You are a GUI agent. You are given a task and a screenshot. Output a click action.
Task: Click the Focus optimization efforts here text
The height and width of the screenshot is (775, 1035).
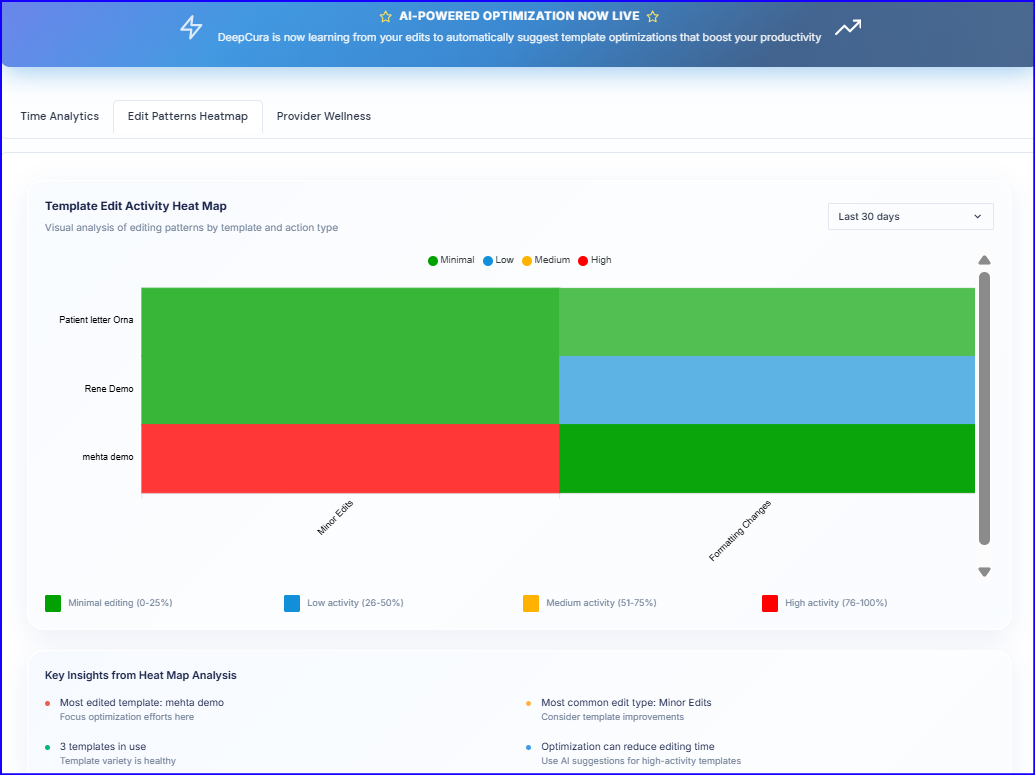pyautogui.click(x=127, y=717)
